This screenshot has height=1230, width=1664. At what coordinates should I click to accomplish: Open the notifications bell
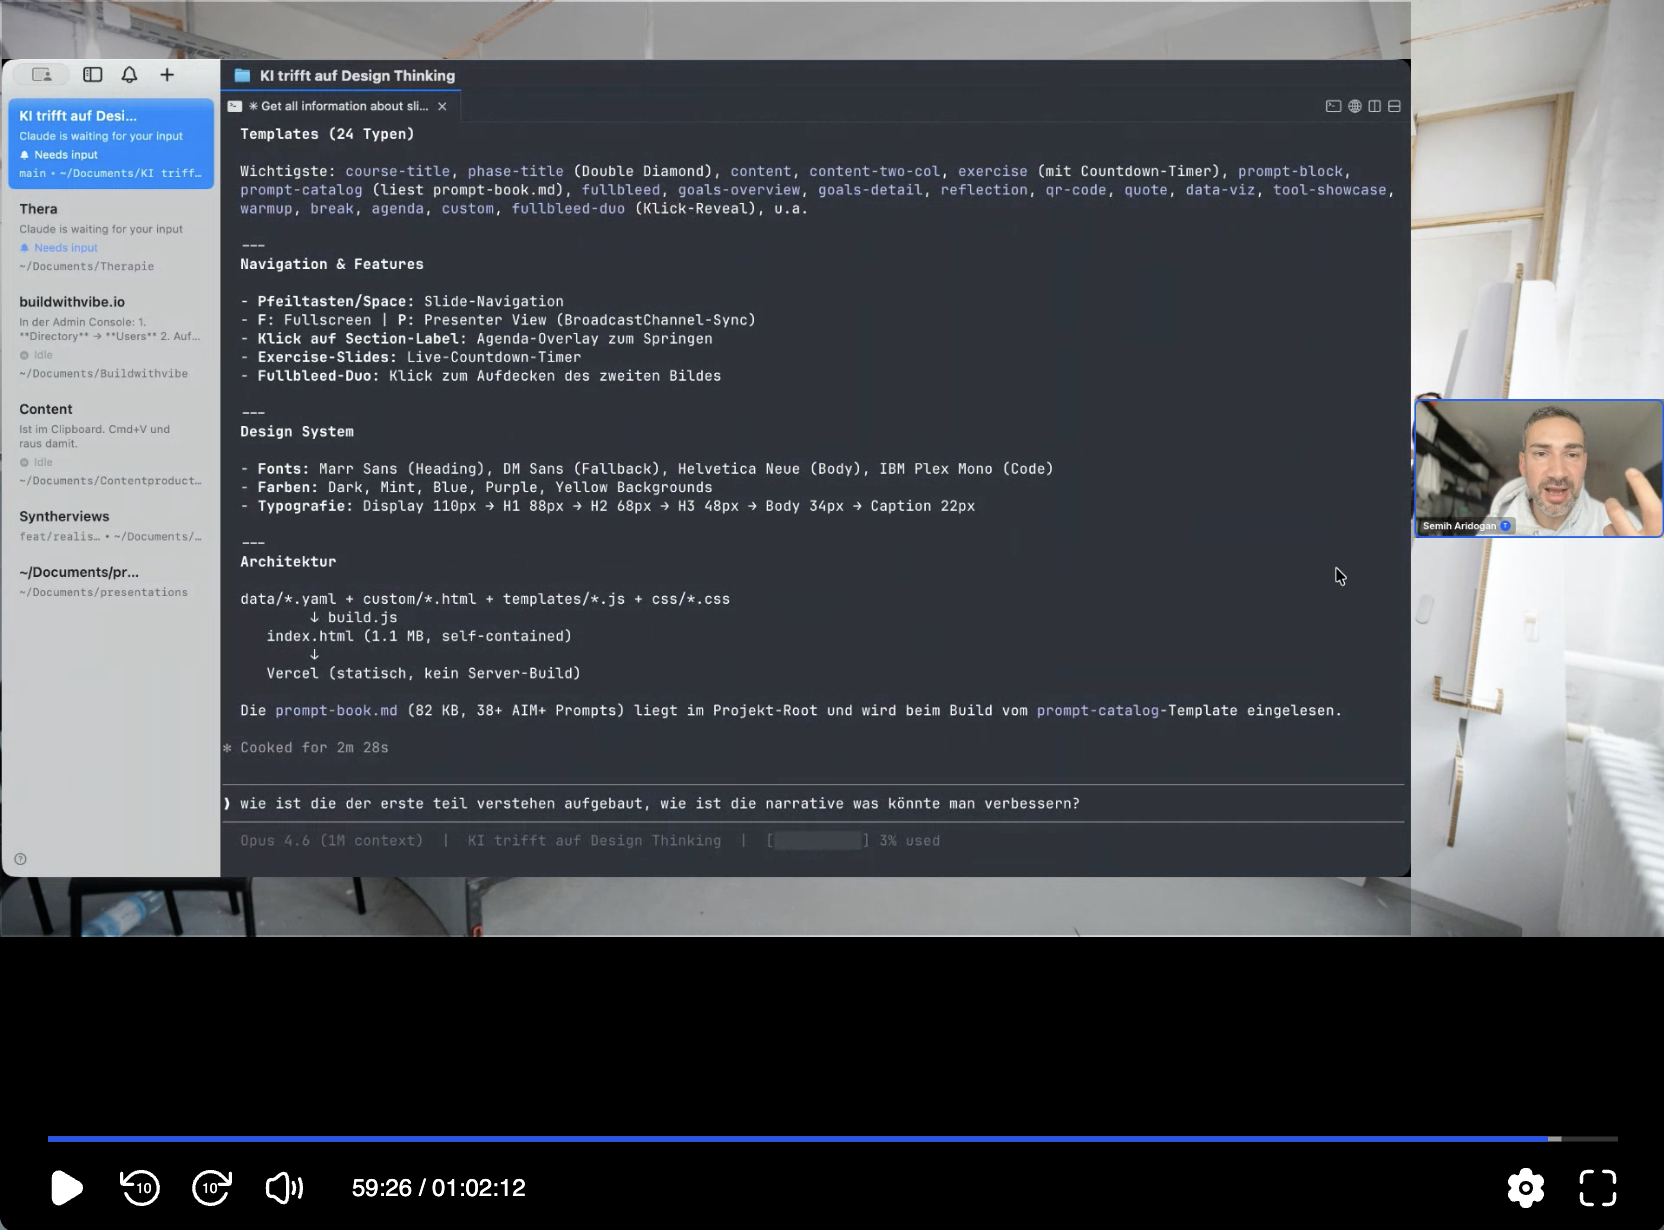coord(129,75)
